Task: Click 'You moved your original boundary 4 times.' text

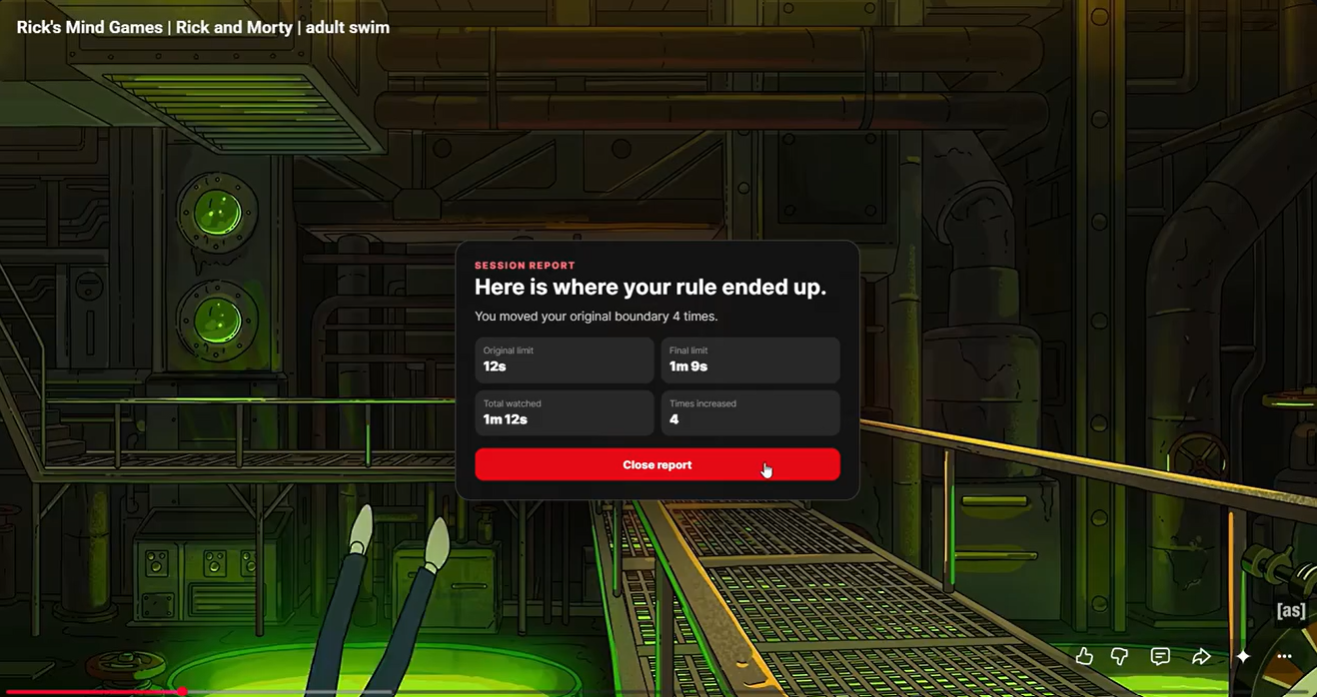Action: [596, 317]
